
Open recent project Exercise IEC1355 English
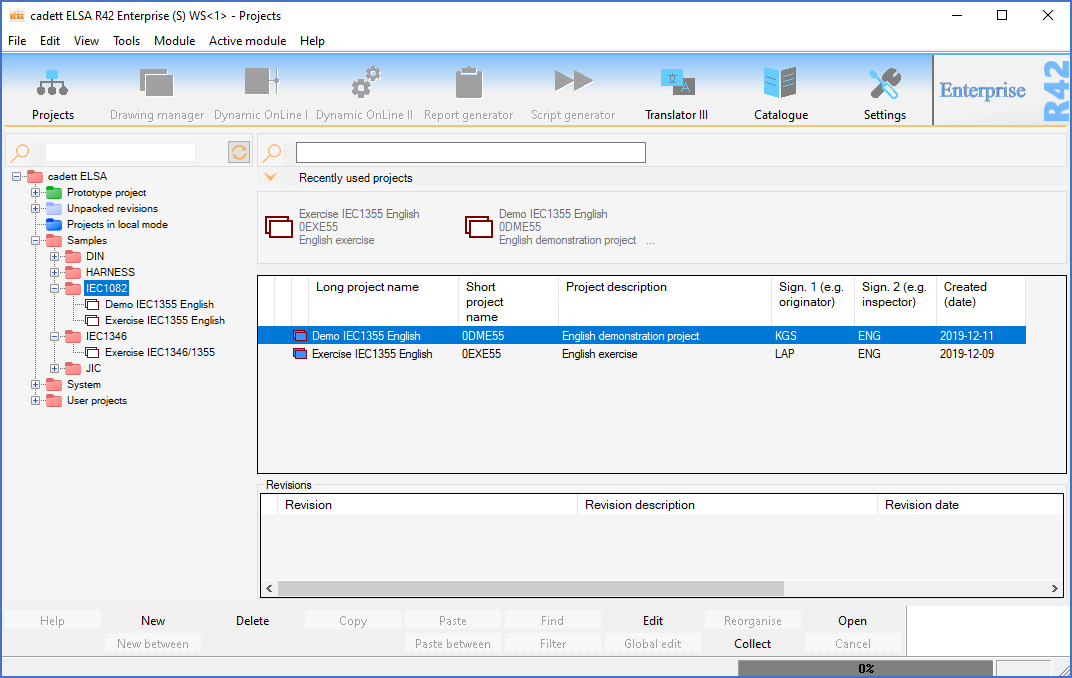tap(342, 227)
